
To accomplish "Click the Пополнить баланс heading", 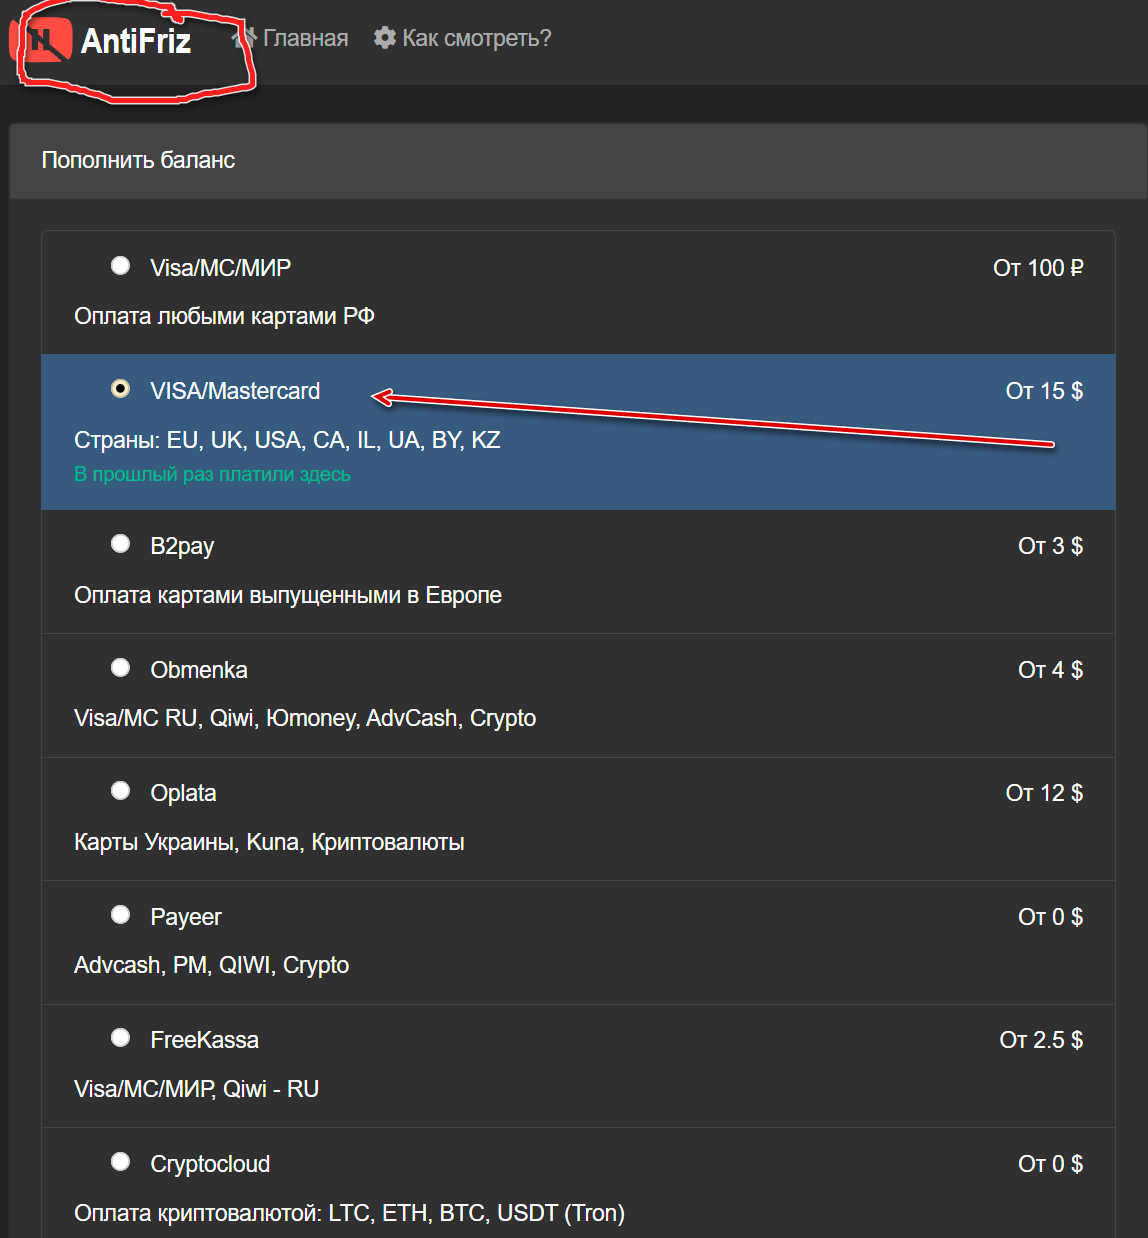I will point(138,160).
